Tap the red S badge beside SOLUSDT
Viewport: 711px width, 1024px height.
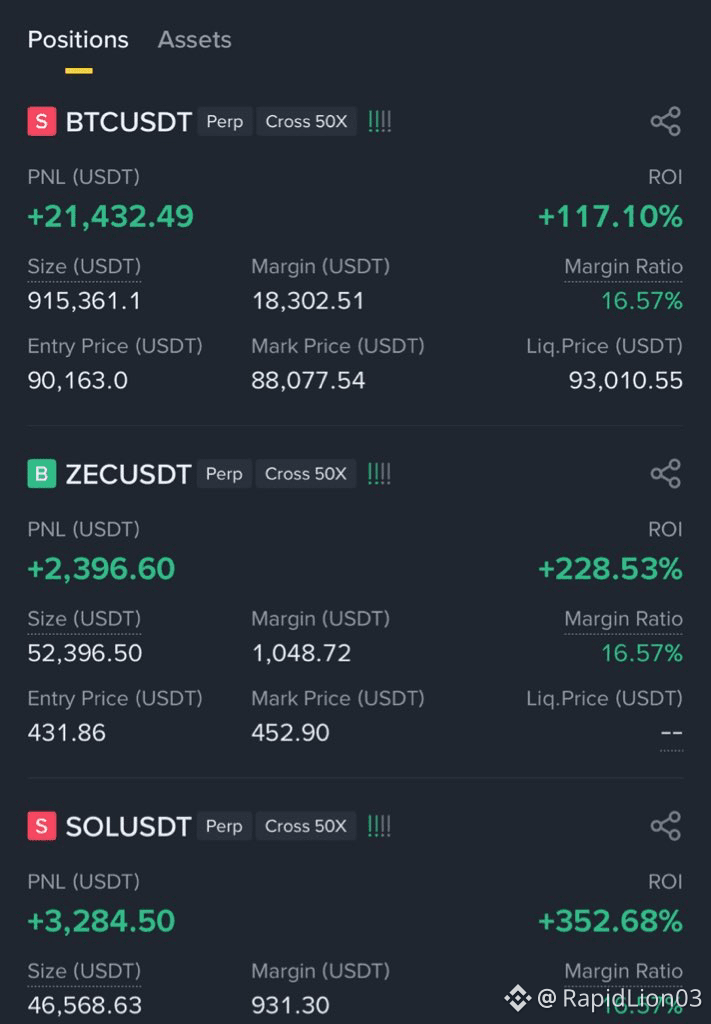point(42,826)
